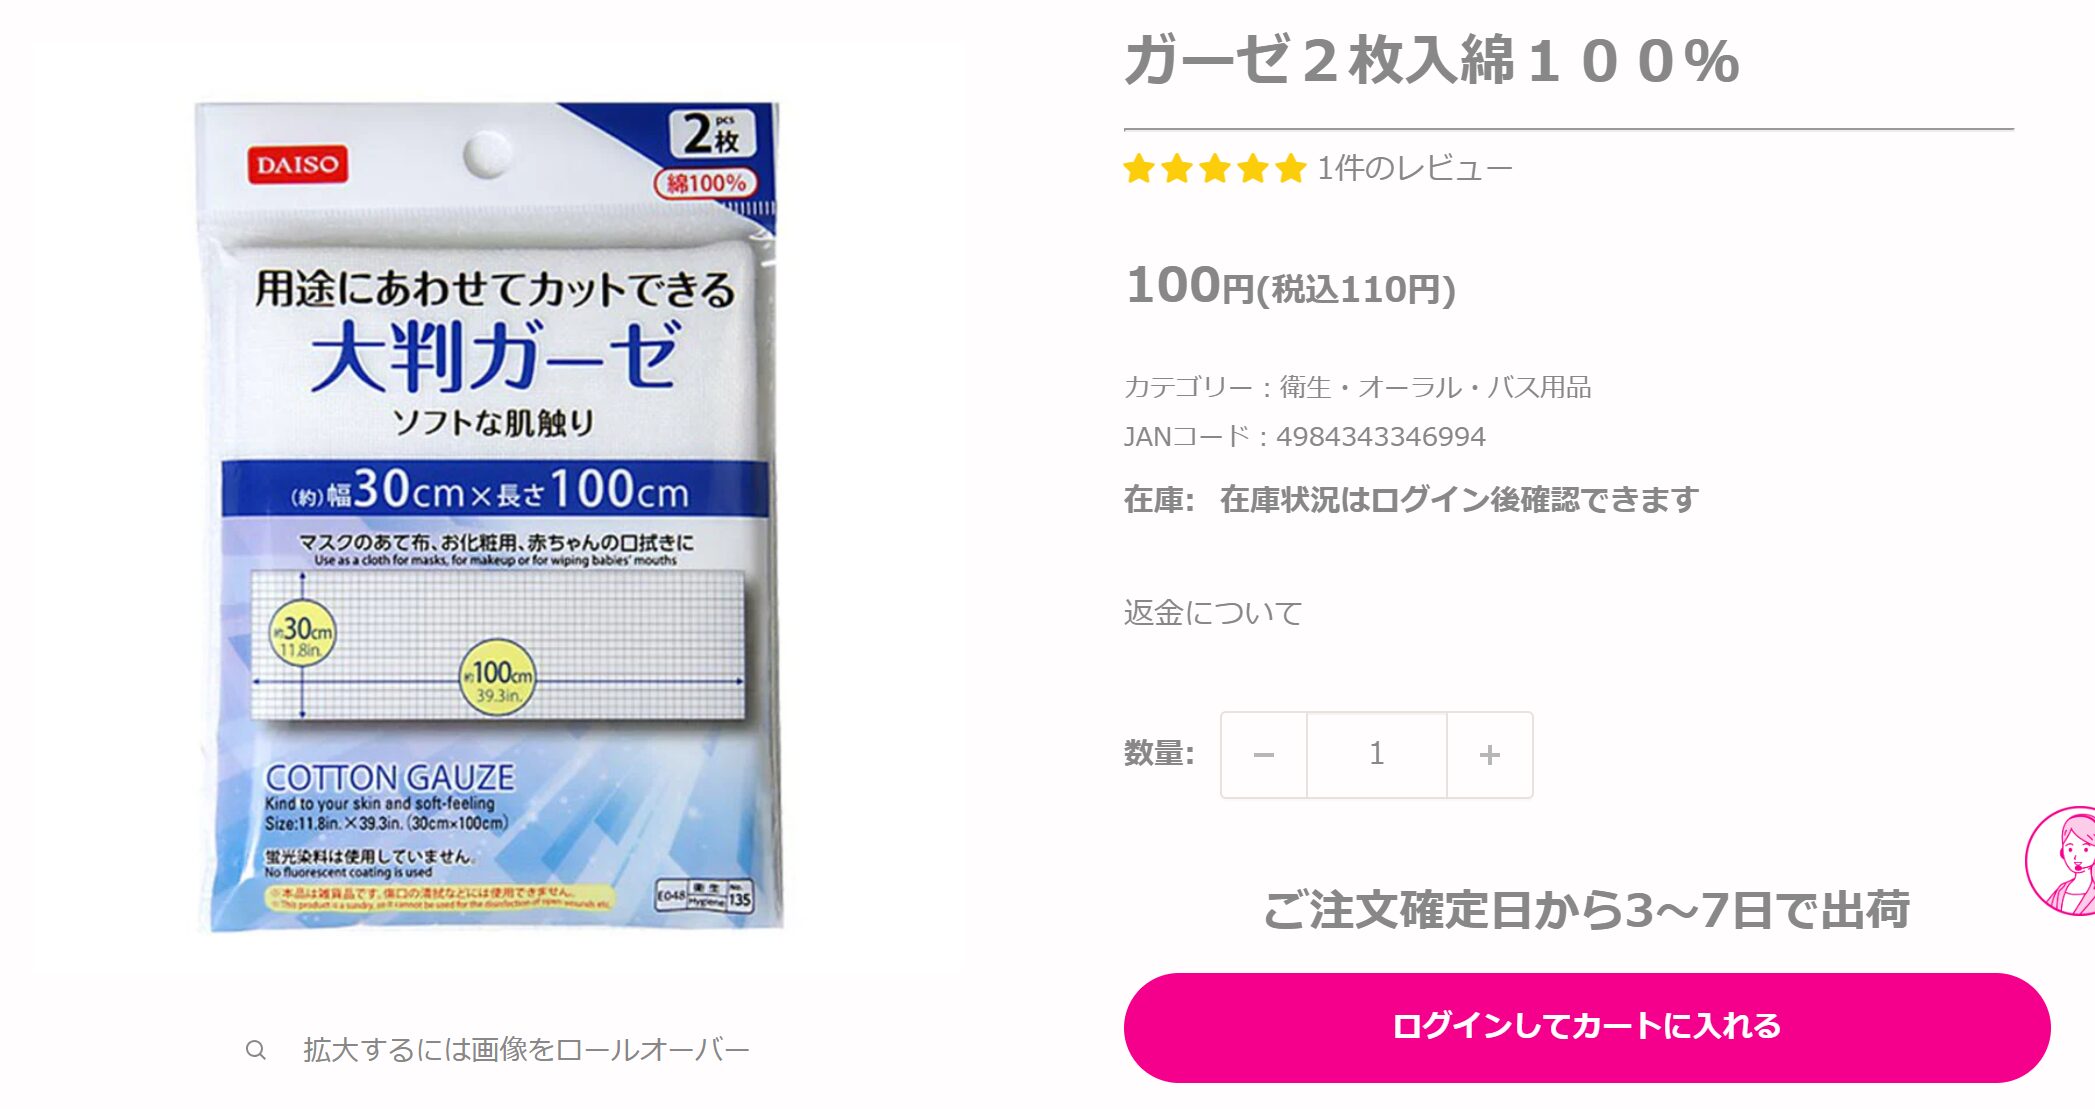The image size is (2095, 1109).
Task: Click the 拡大するには画像をロールオーバー hint text
Action: coord(526,1050)
